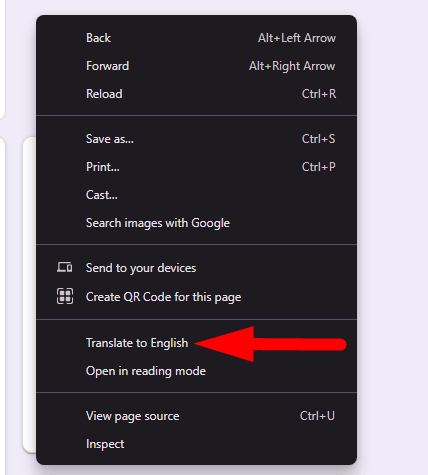Click Search images with Google

pos(196,223)
